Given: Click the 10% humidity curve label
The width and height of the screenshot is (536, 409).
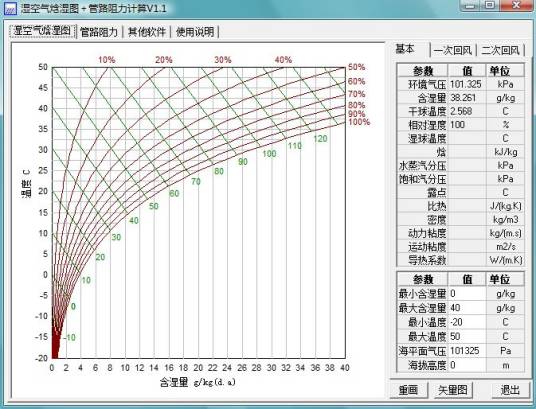Looking at the screenshot, I should (x=107, y=60).
